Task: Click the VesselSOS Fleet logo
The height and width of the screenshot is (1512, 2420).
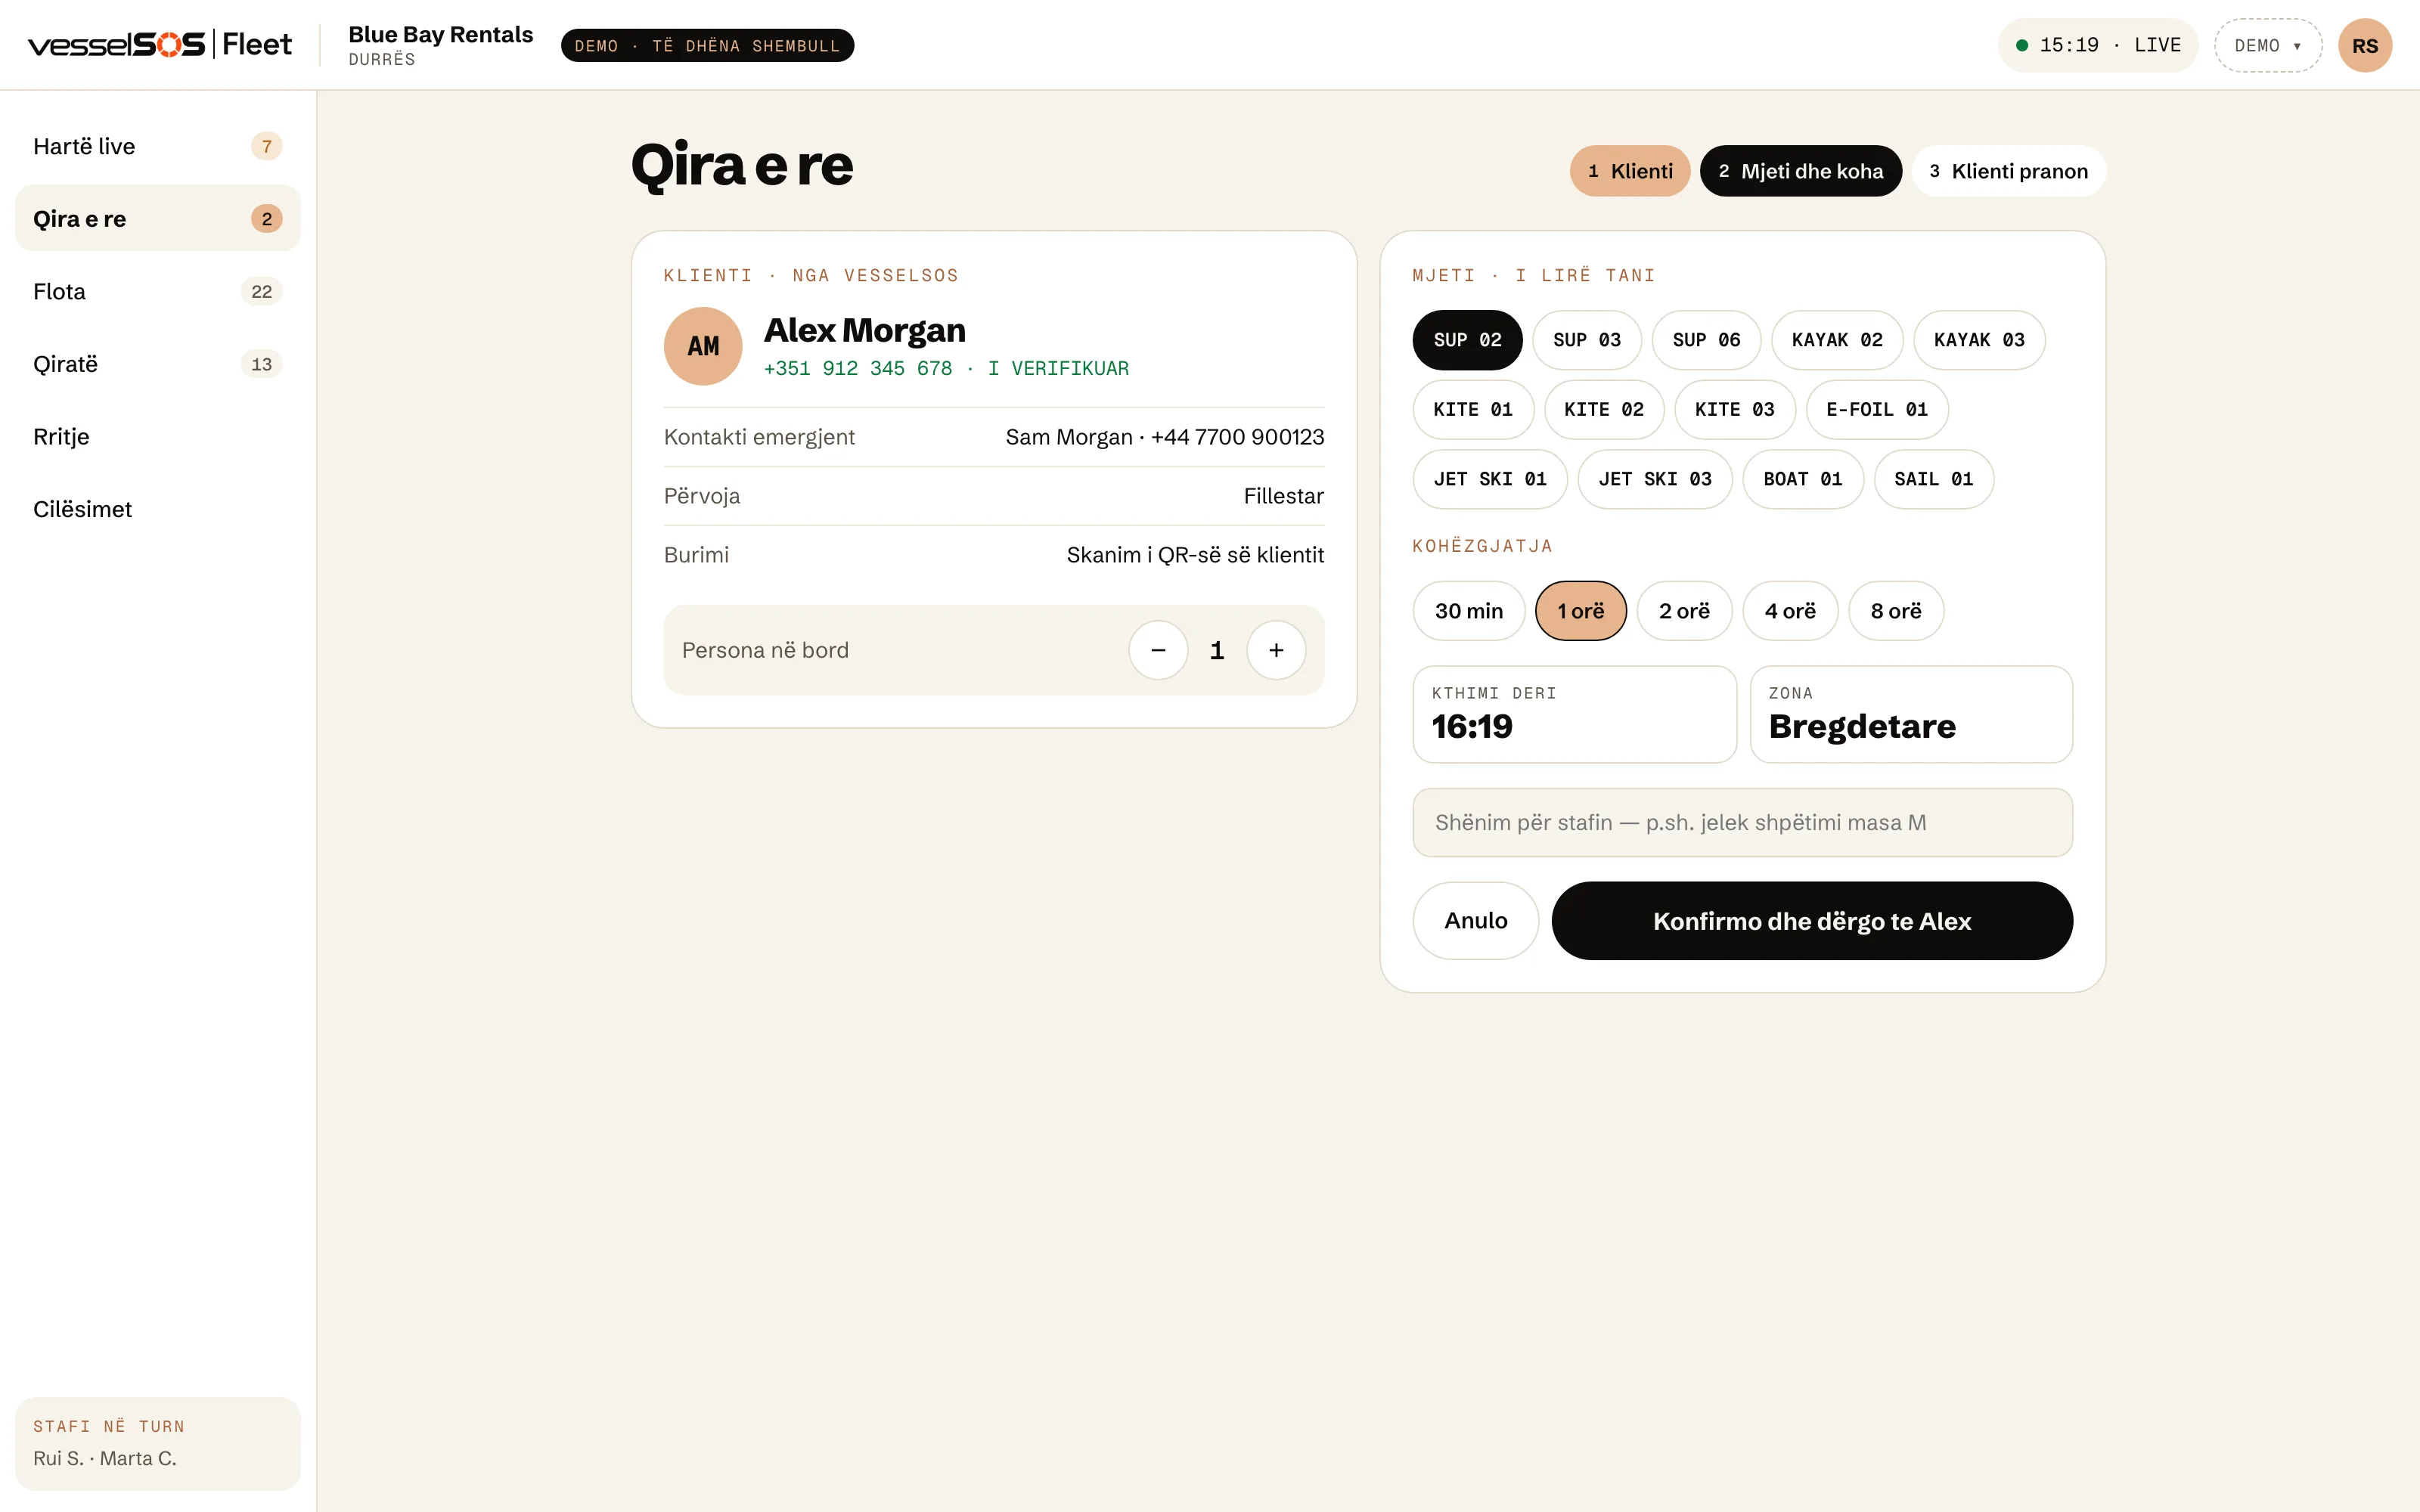Action: tap(160, 45)
